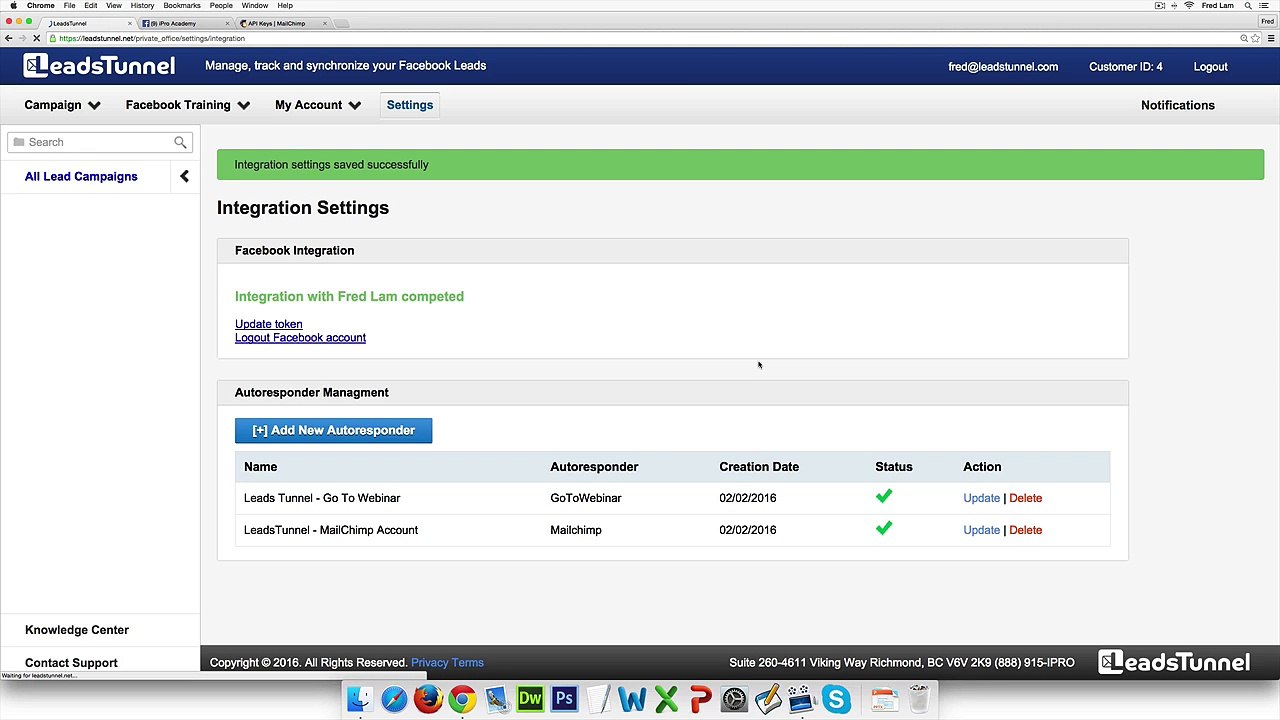Click the page zoom icon in address bar
The image size is (1280, 720).
point(1243,38)
